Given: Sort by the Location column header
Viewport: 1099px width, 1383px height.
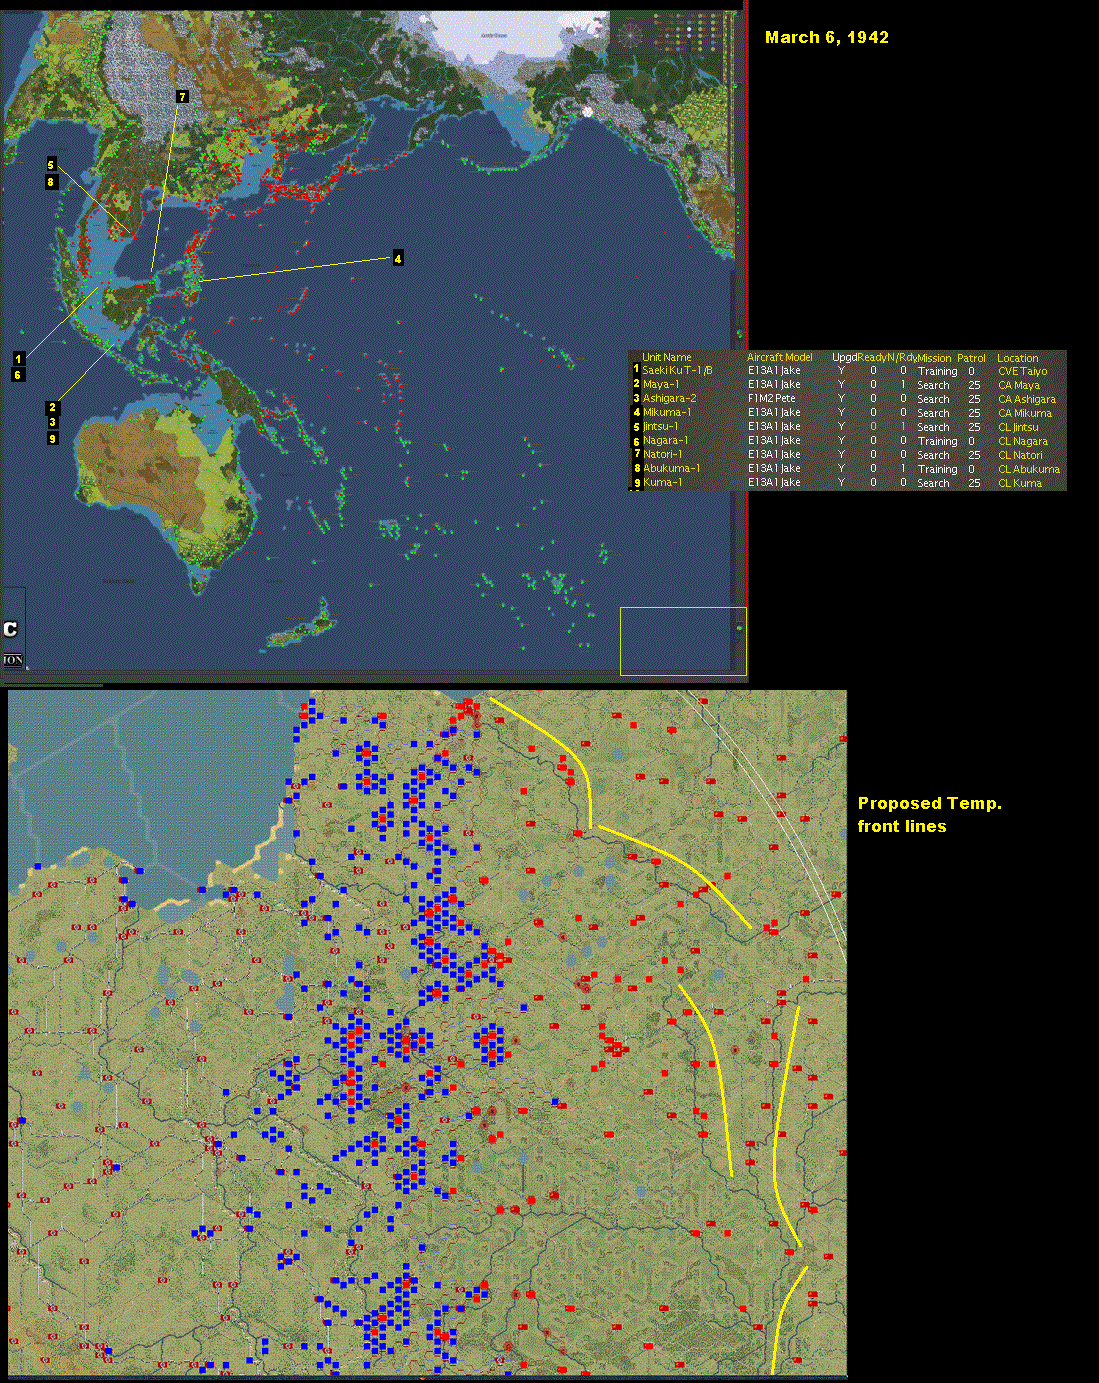Looking at the screenshot, I should [x=1017, y=358].
